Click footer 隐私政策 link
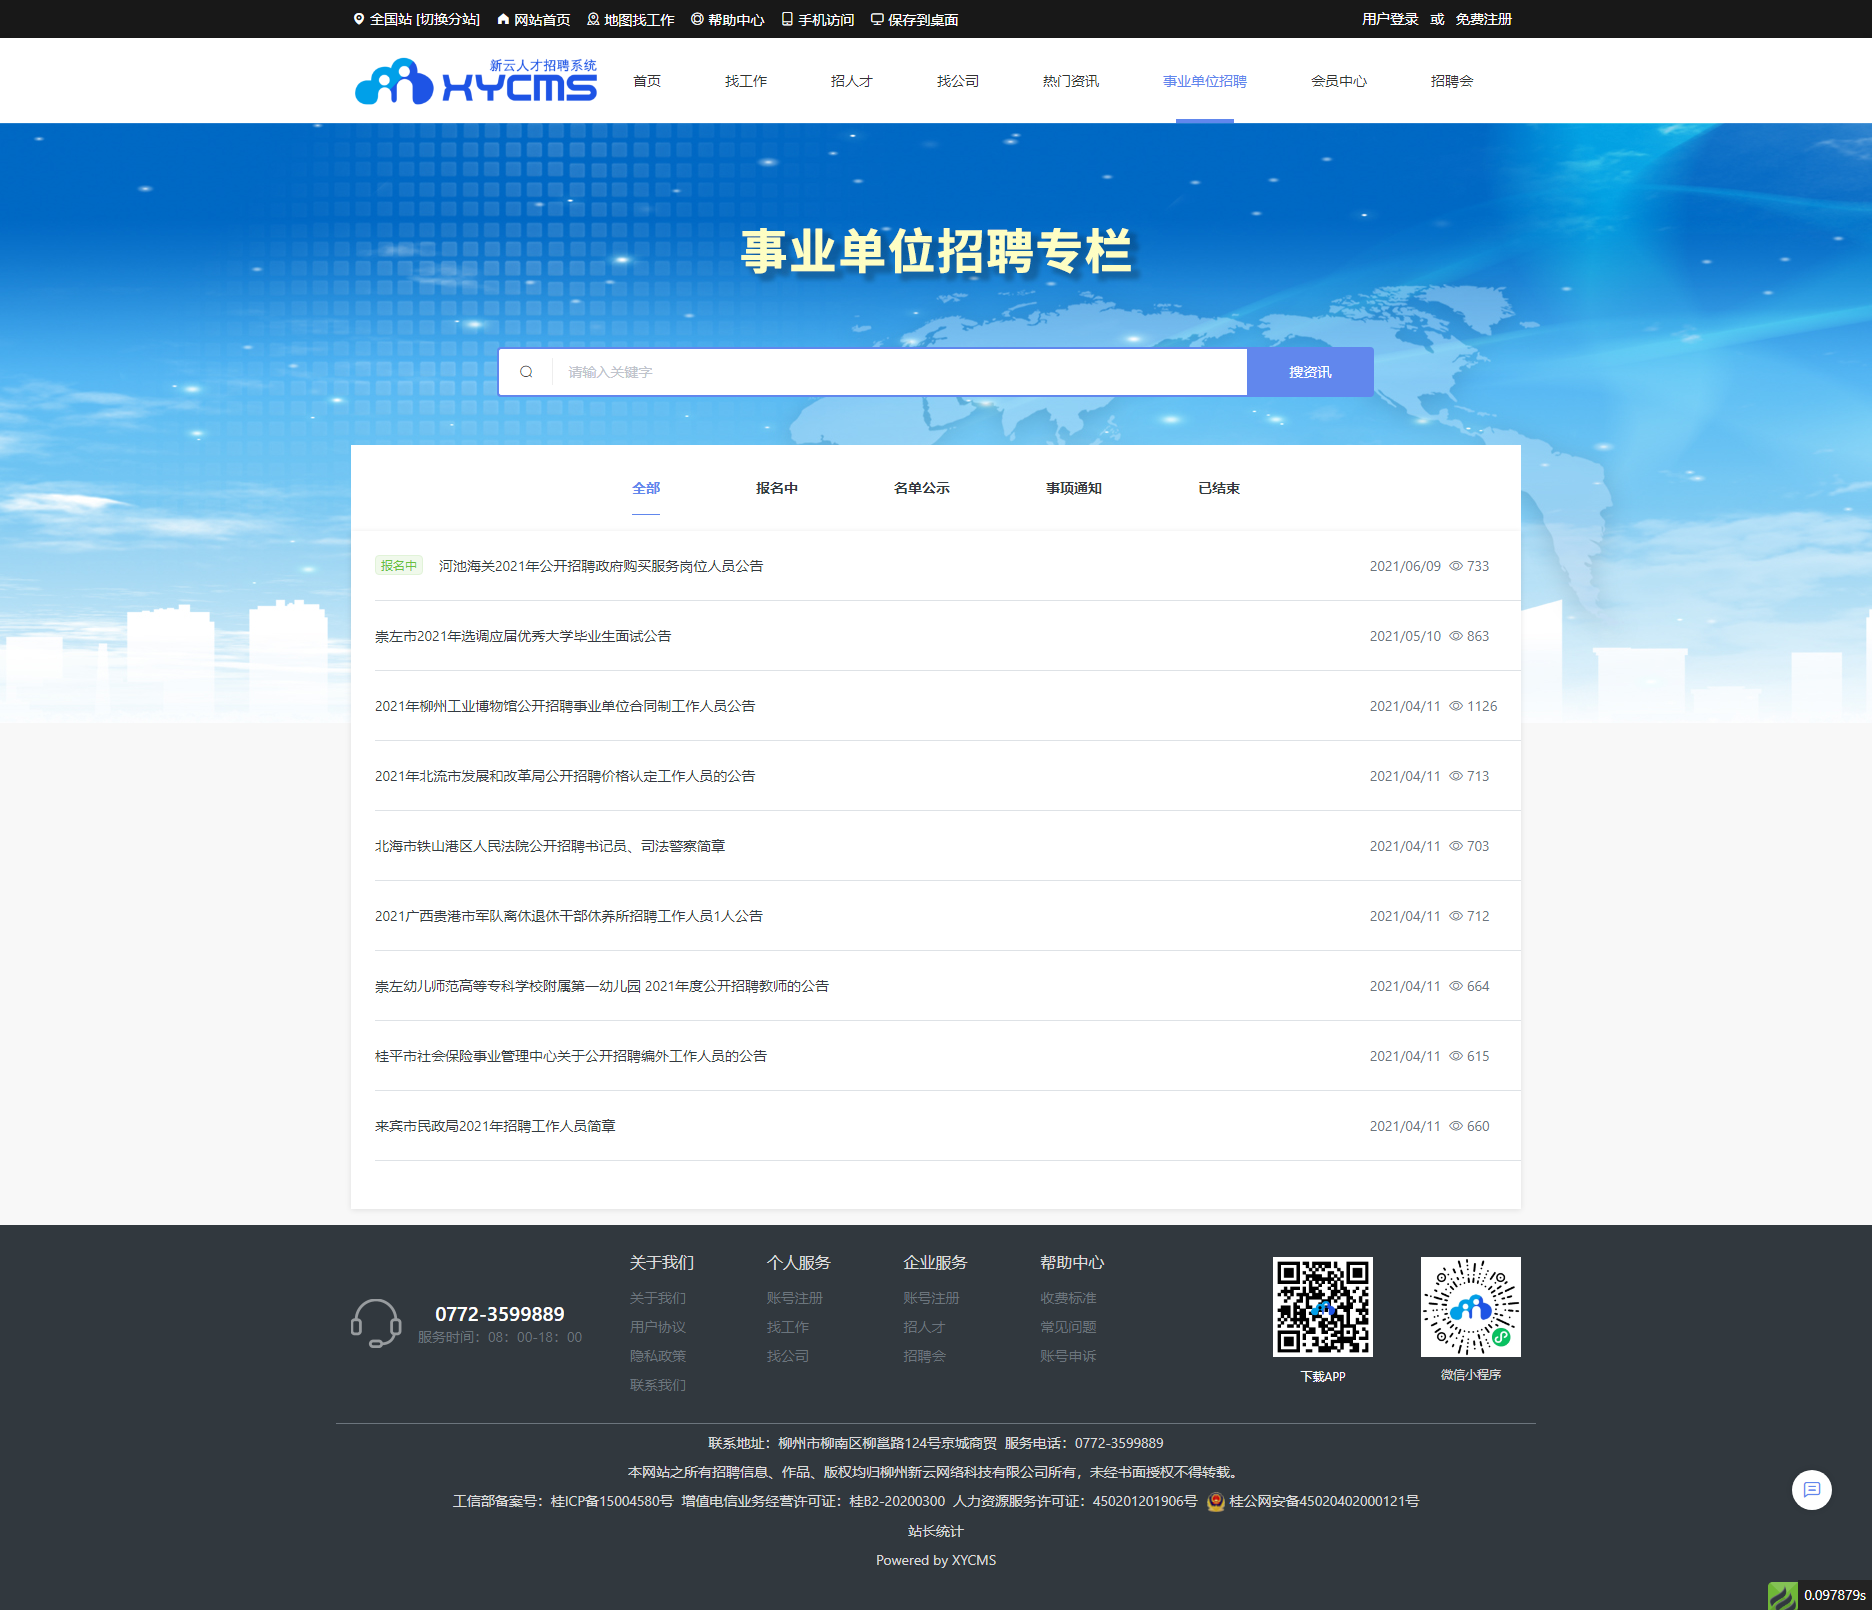Viewport: 1872px width, 1610px height. tap(658, 1356)
